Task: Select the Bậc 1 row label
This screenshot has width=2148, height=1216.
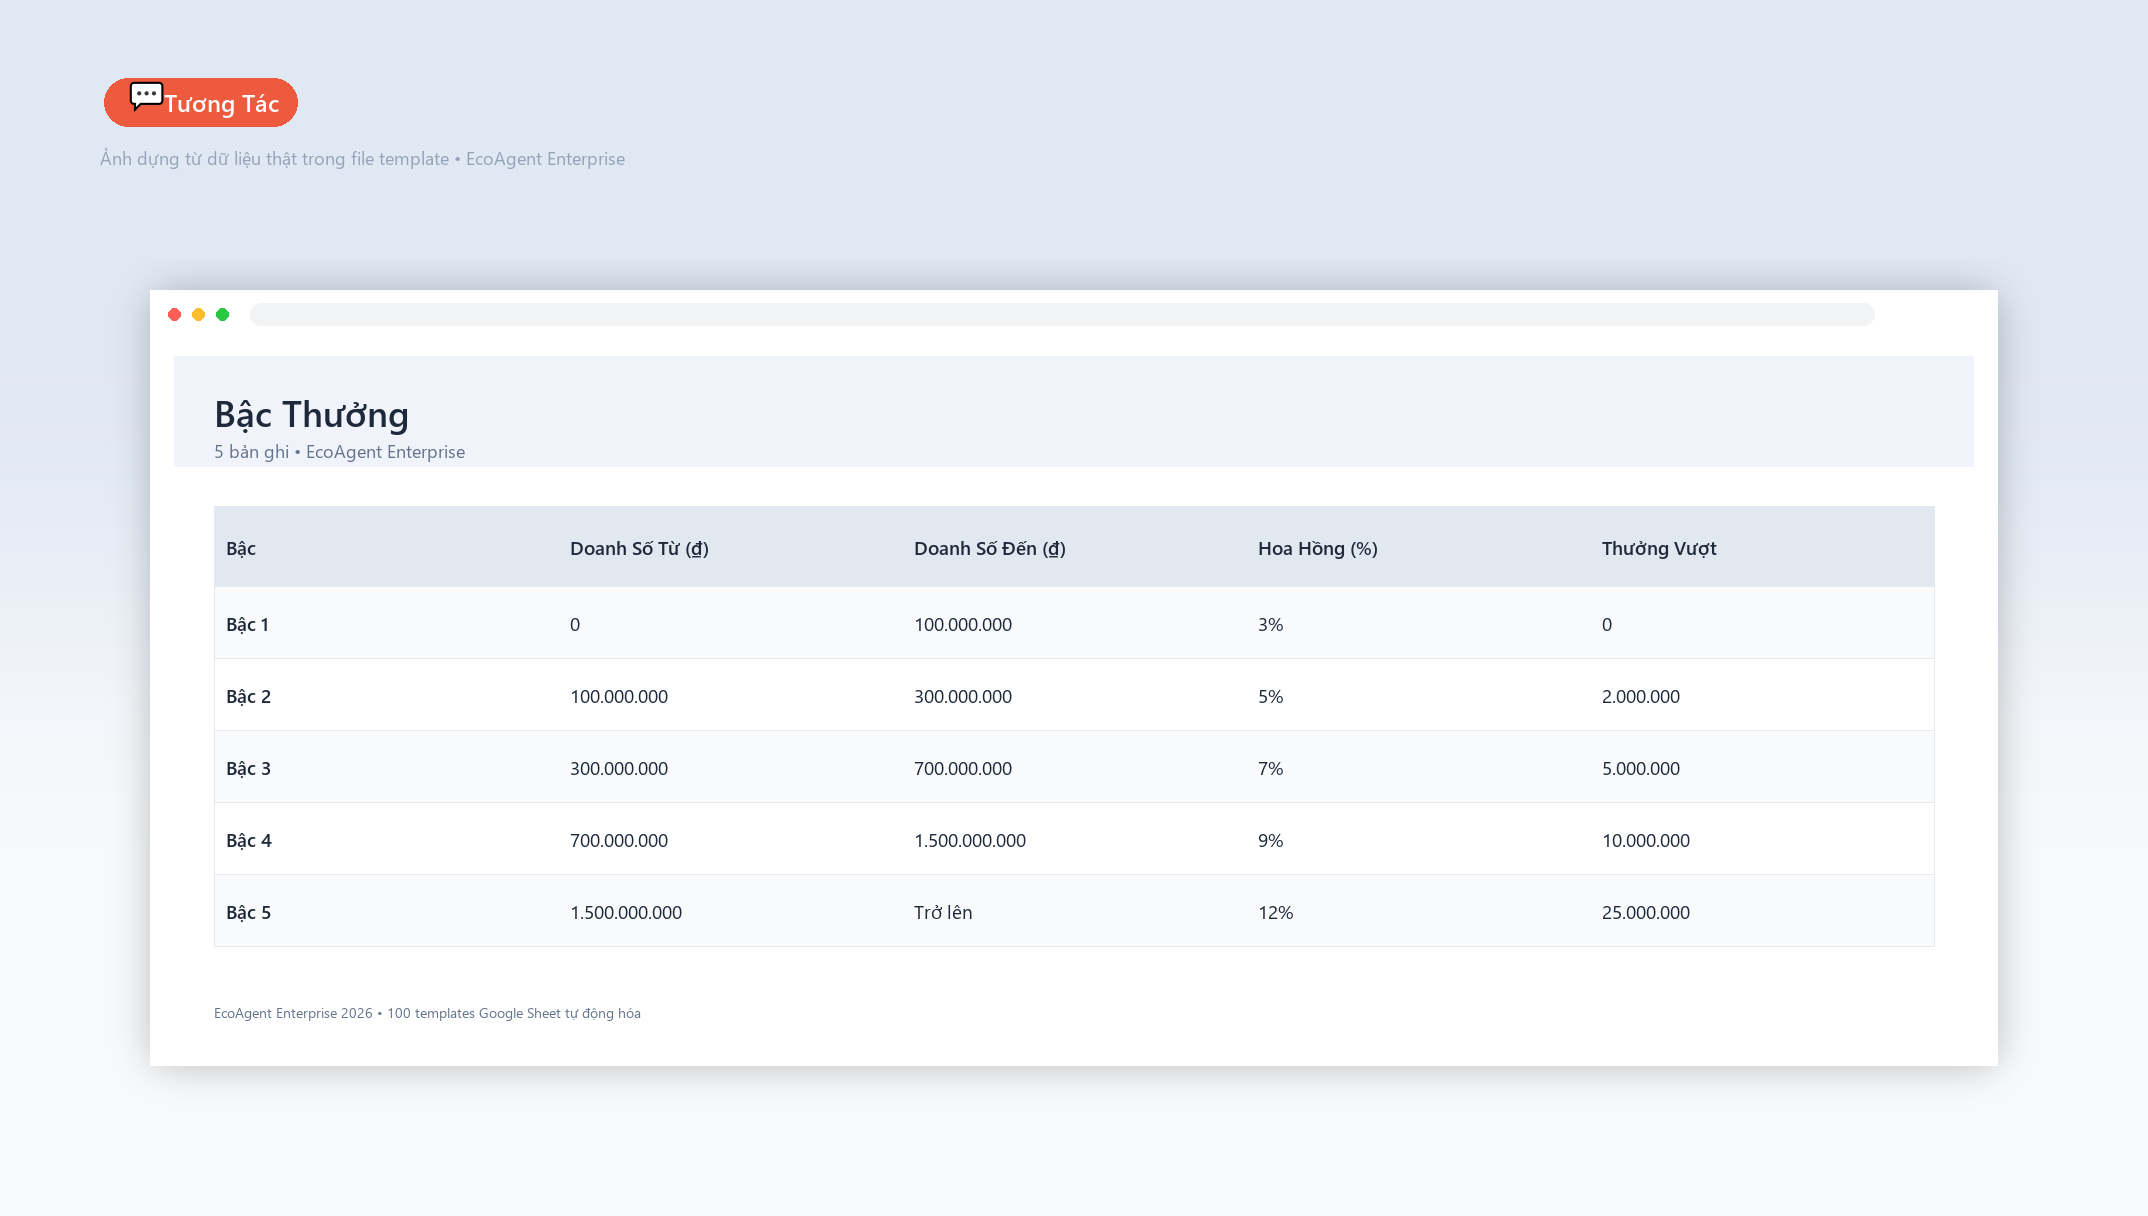Action: click(247, 624)
